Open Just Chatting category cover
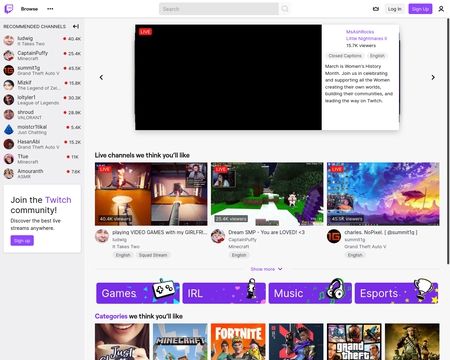450x360 pixels. (x=122, y=342)
